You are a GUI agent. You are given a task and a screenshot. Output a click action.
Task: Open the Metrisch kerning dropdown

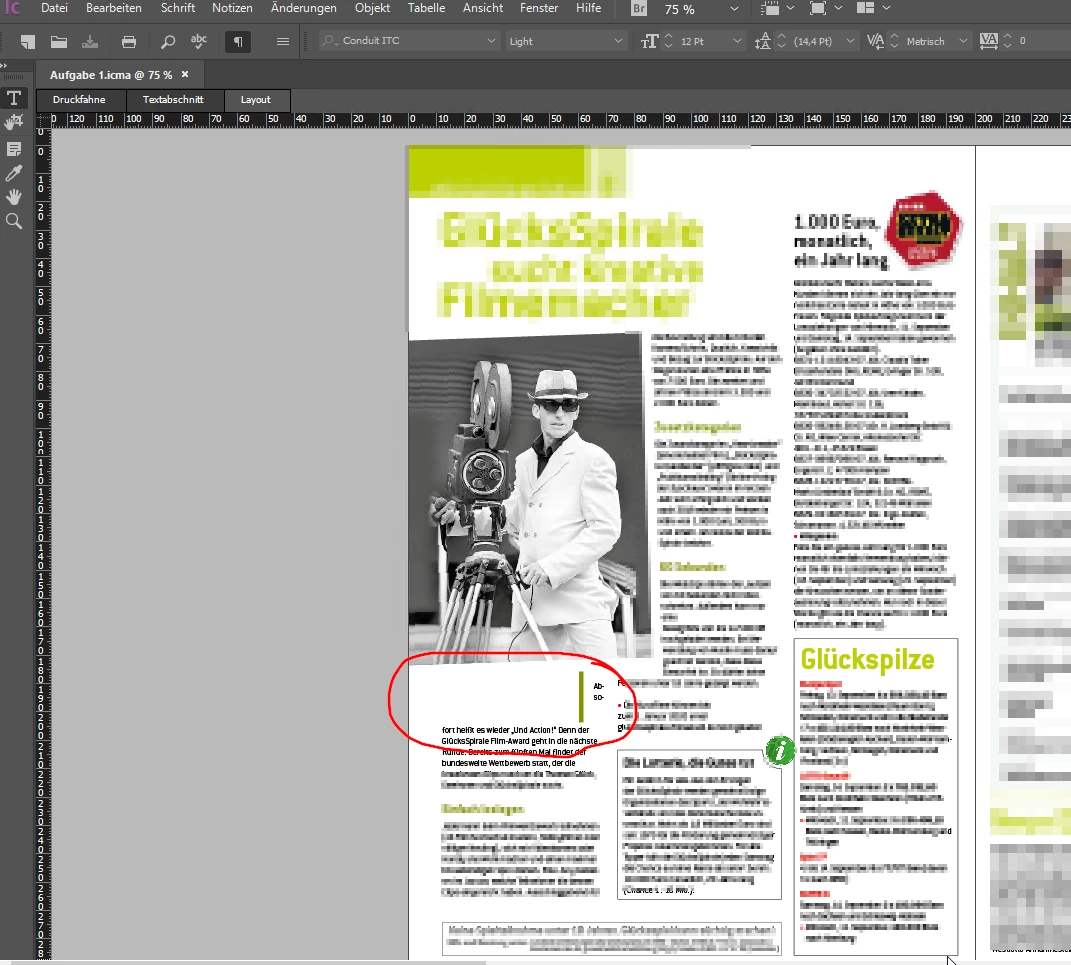click(963, 41)
